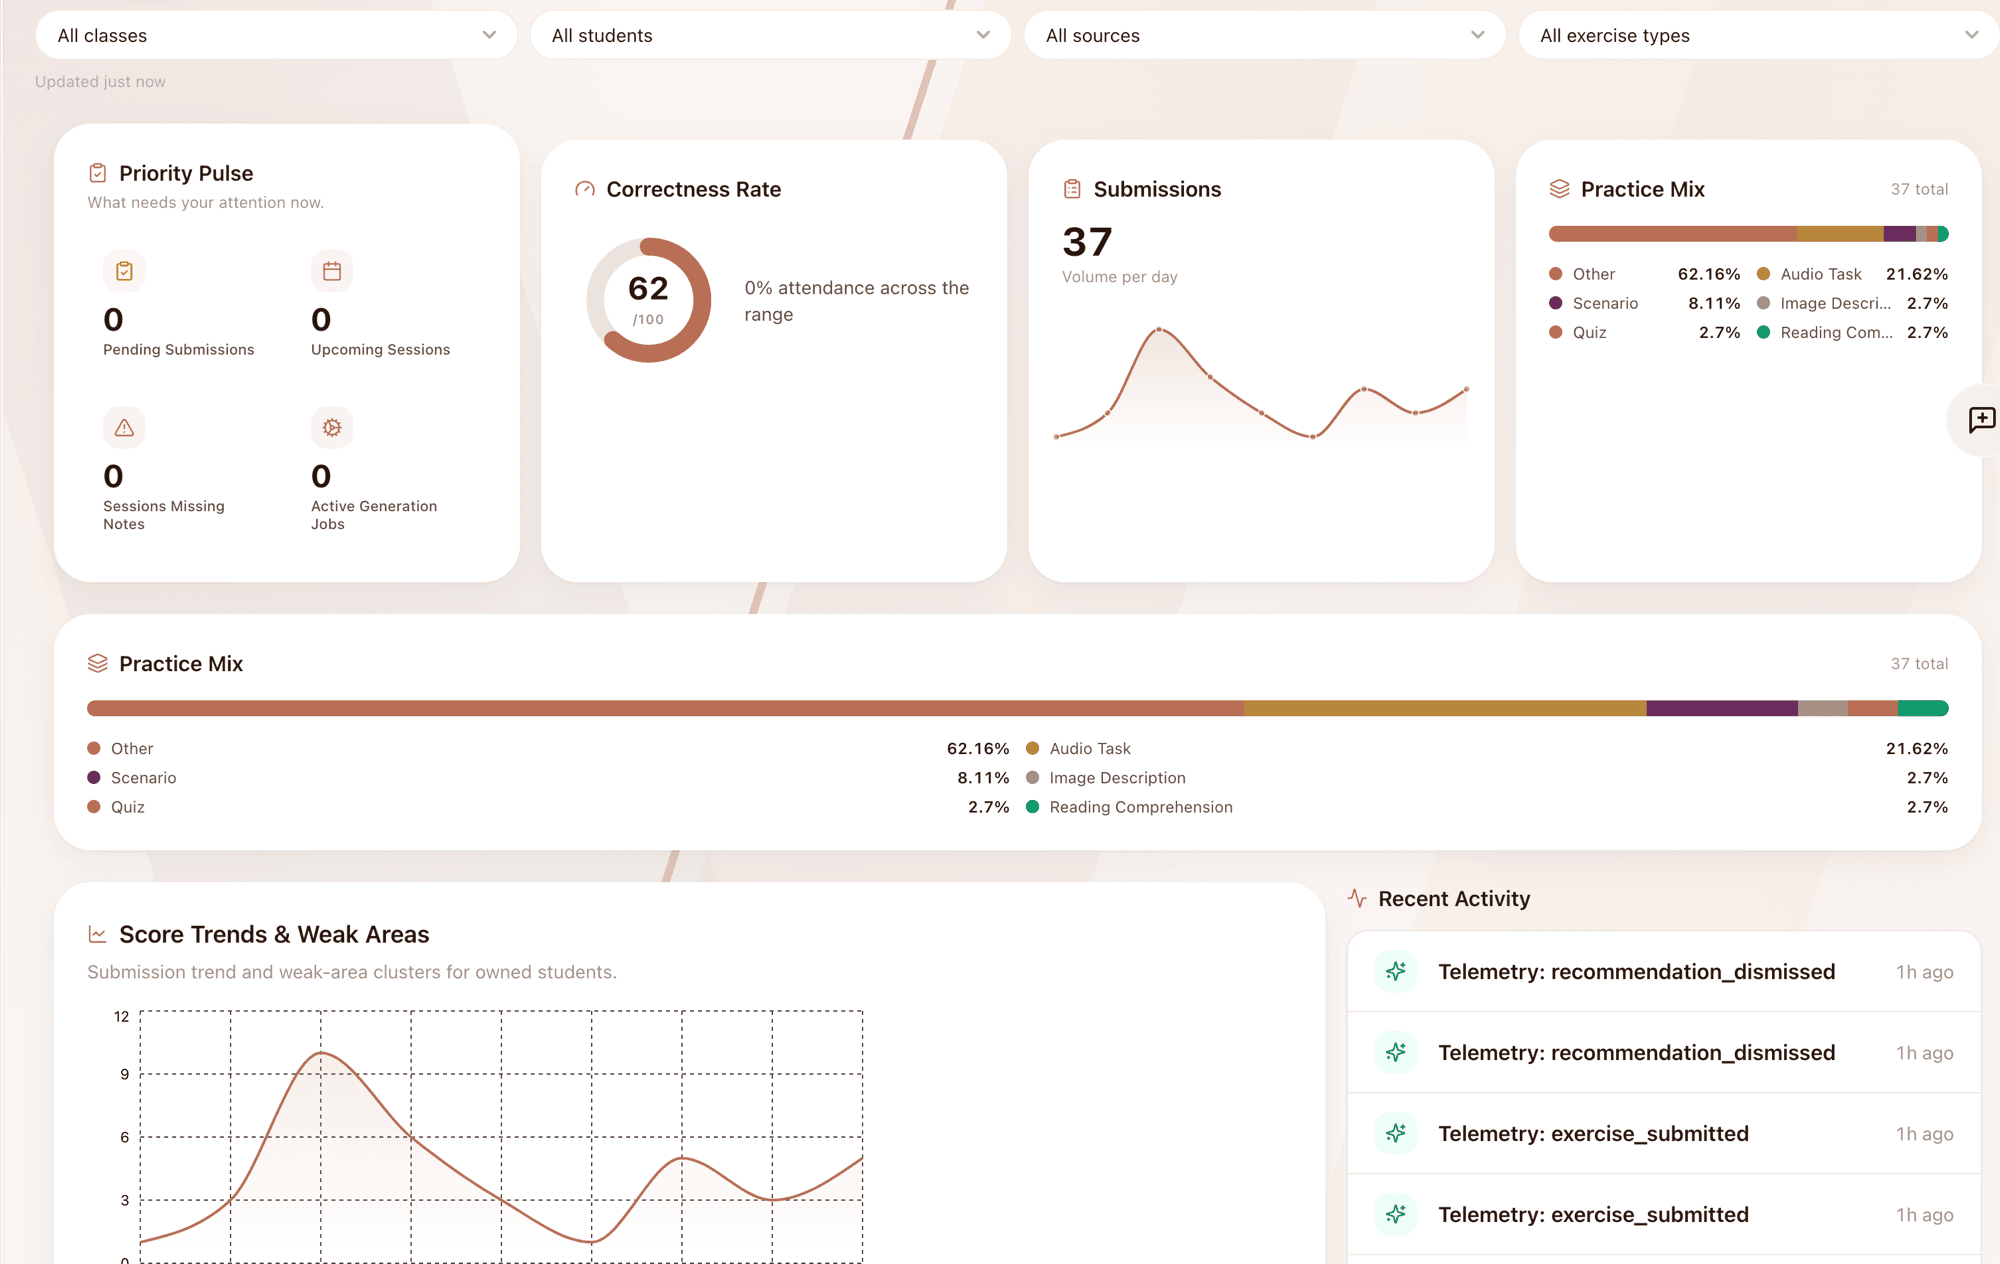Click the Submissions count '37'
This screenshot has width=2000, height=1264.
tap(1087, 242)
